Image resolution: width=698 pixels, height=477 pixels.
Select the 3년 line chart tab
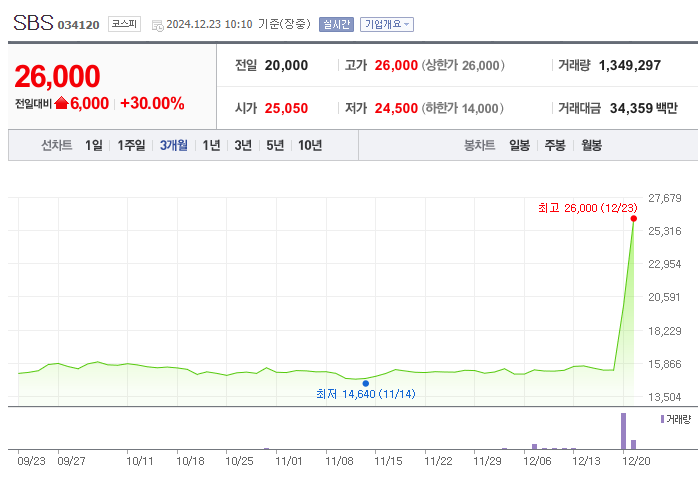tap(243, 145)
